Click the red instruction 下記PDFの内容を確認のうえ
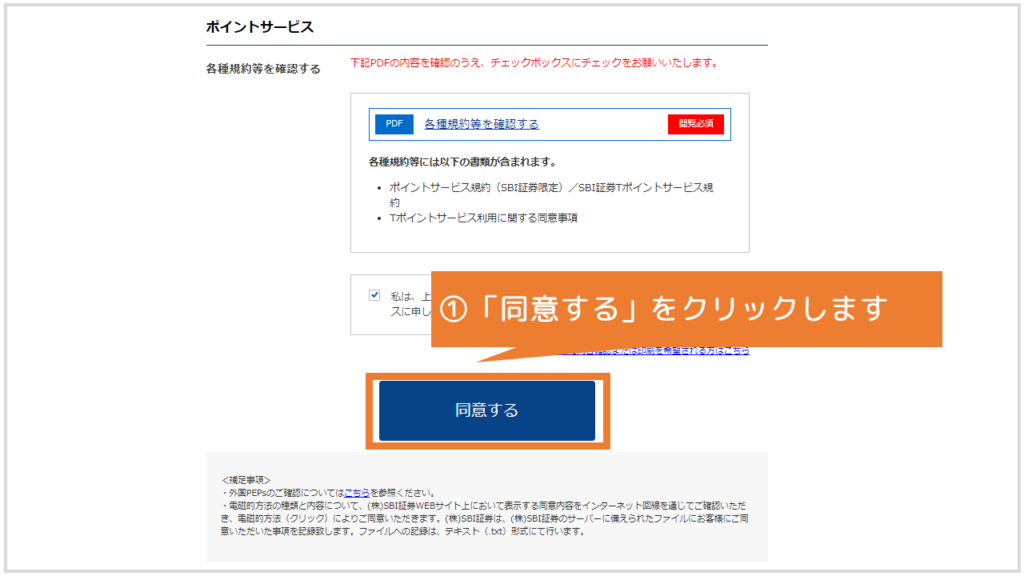Viewport: 1024px width, 576px height. click(534, 63)
